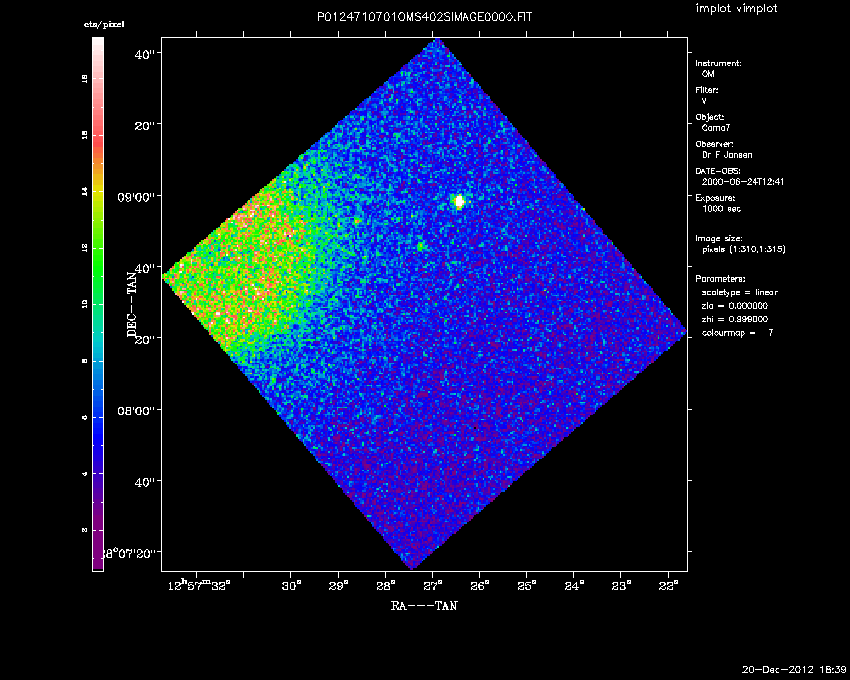The height and width of the screenshot is (680, 850).
Task: Click the vertical colour bar scale
Action: click(x=98, y=304)
